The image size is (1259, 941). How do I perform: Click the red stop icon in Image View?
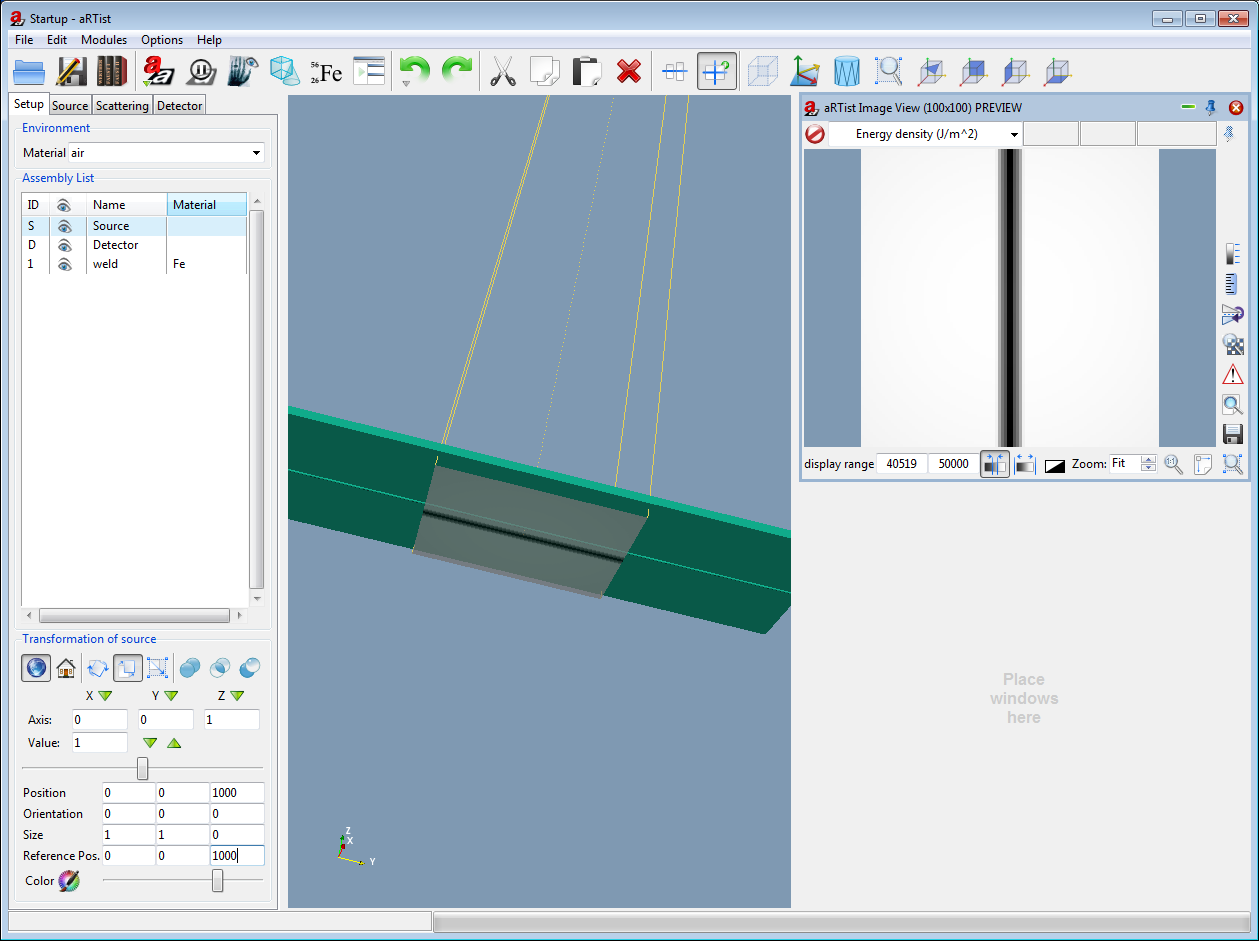click(815, 134)
